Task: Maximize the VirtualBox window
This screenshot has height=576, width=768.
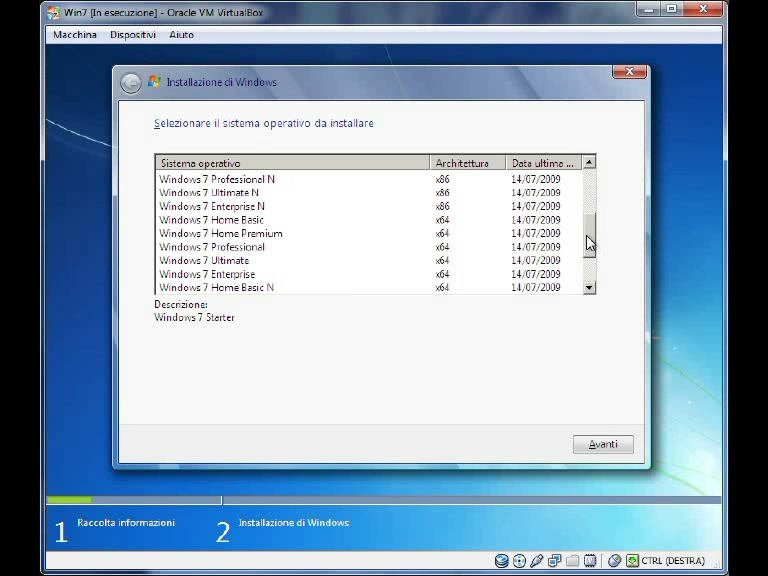Action: tap(672, 9)
